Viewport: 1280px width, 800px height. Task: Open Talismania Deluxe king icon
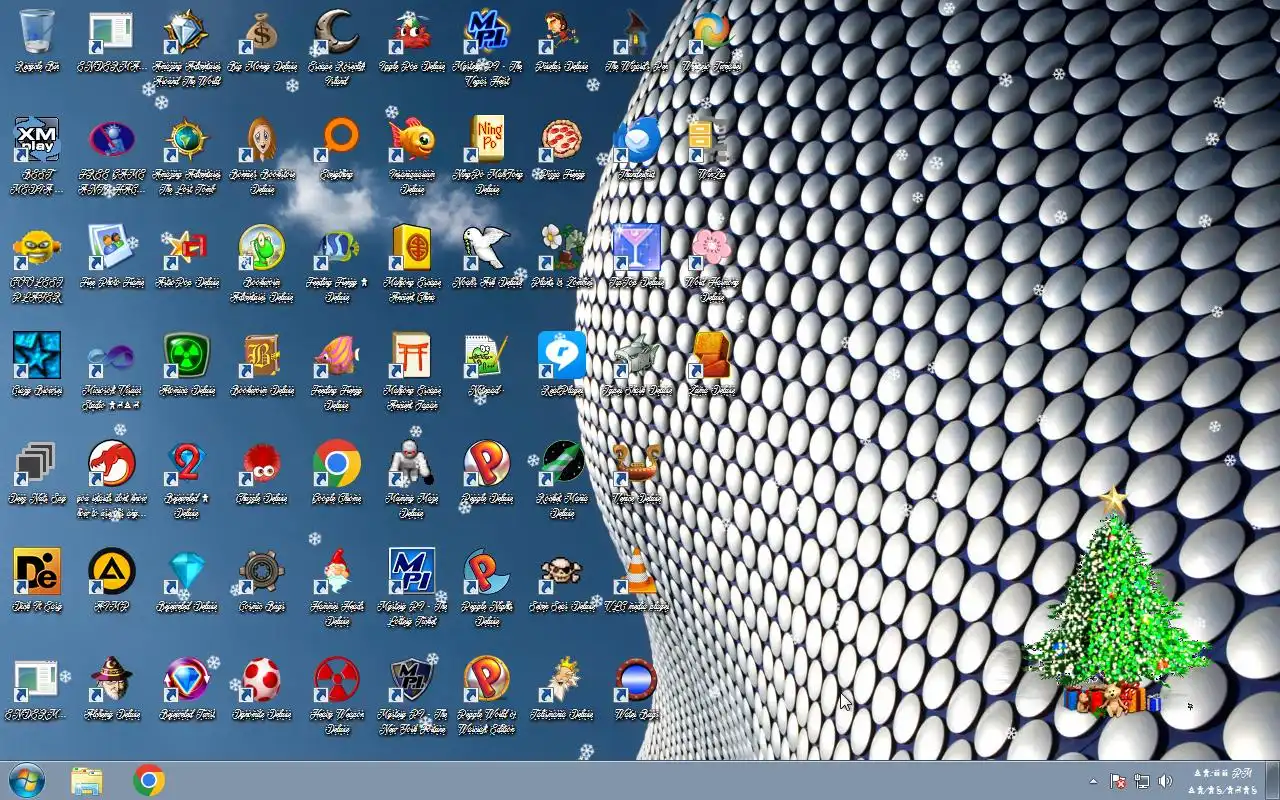[x=562, y=680]
